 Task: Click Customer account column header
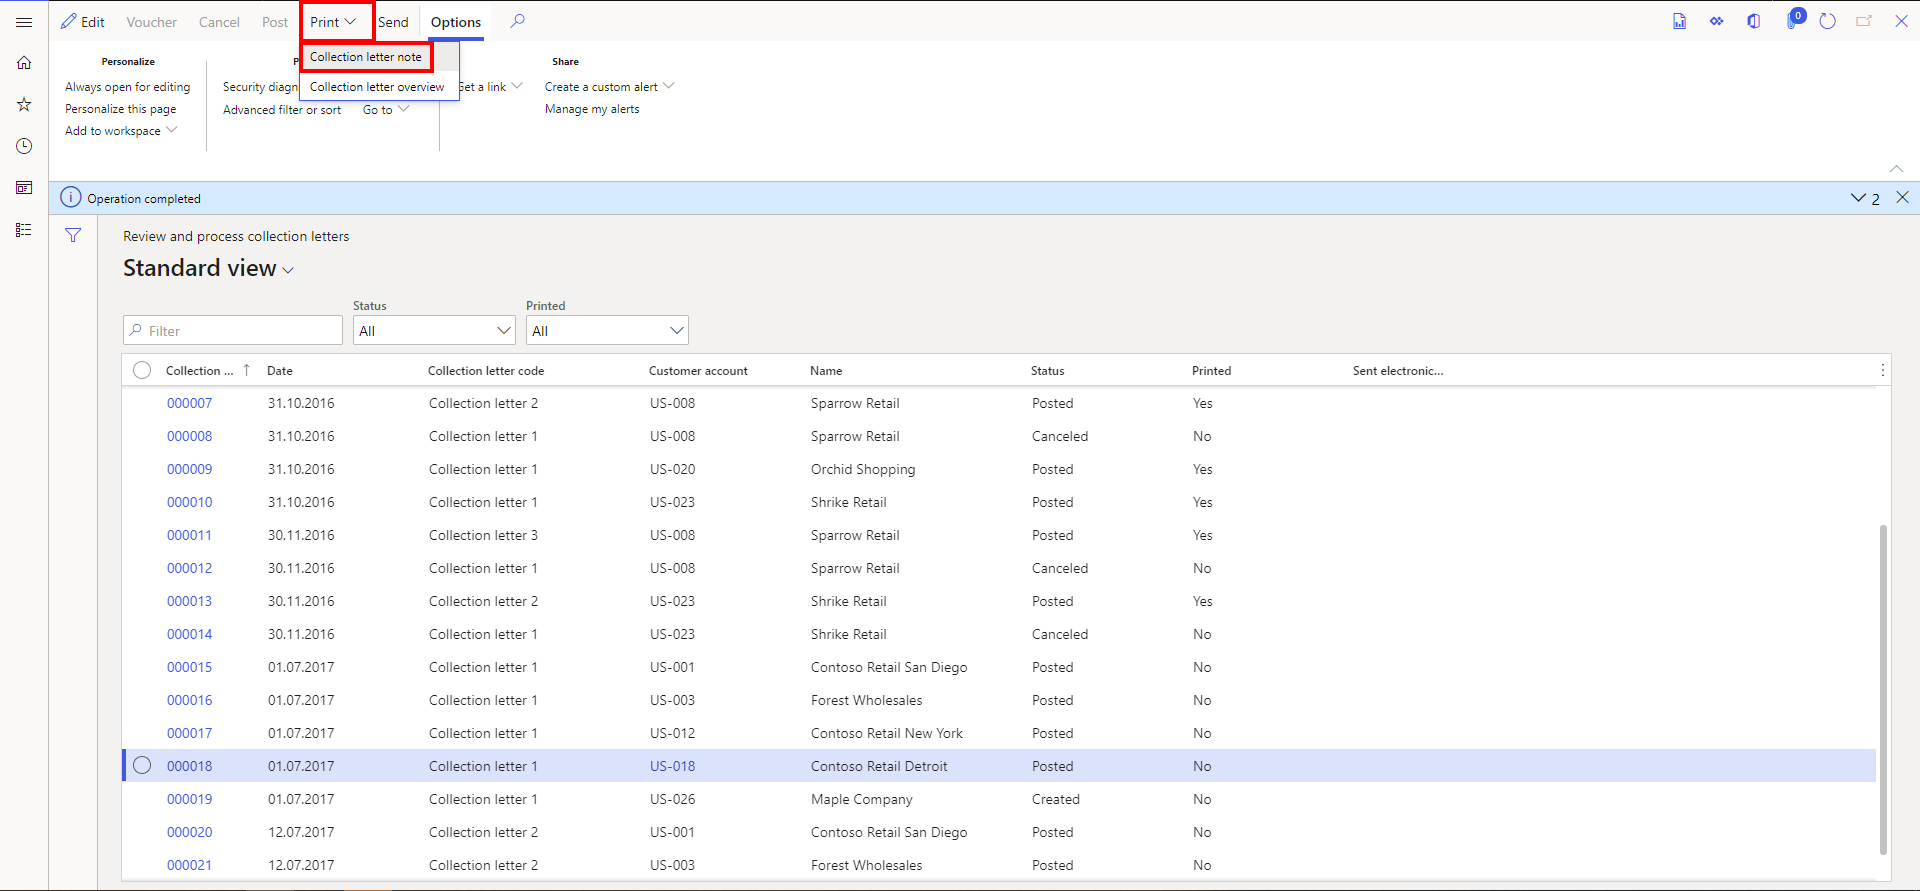click(698, 370)
